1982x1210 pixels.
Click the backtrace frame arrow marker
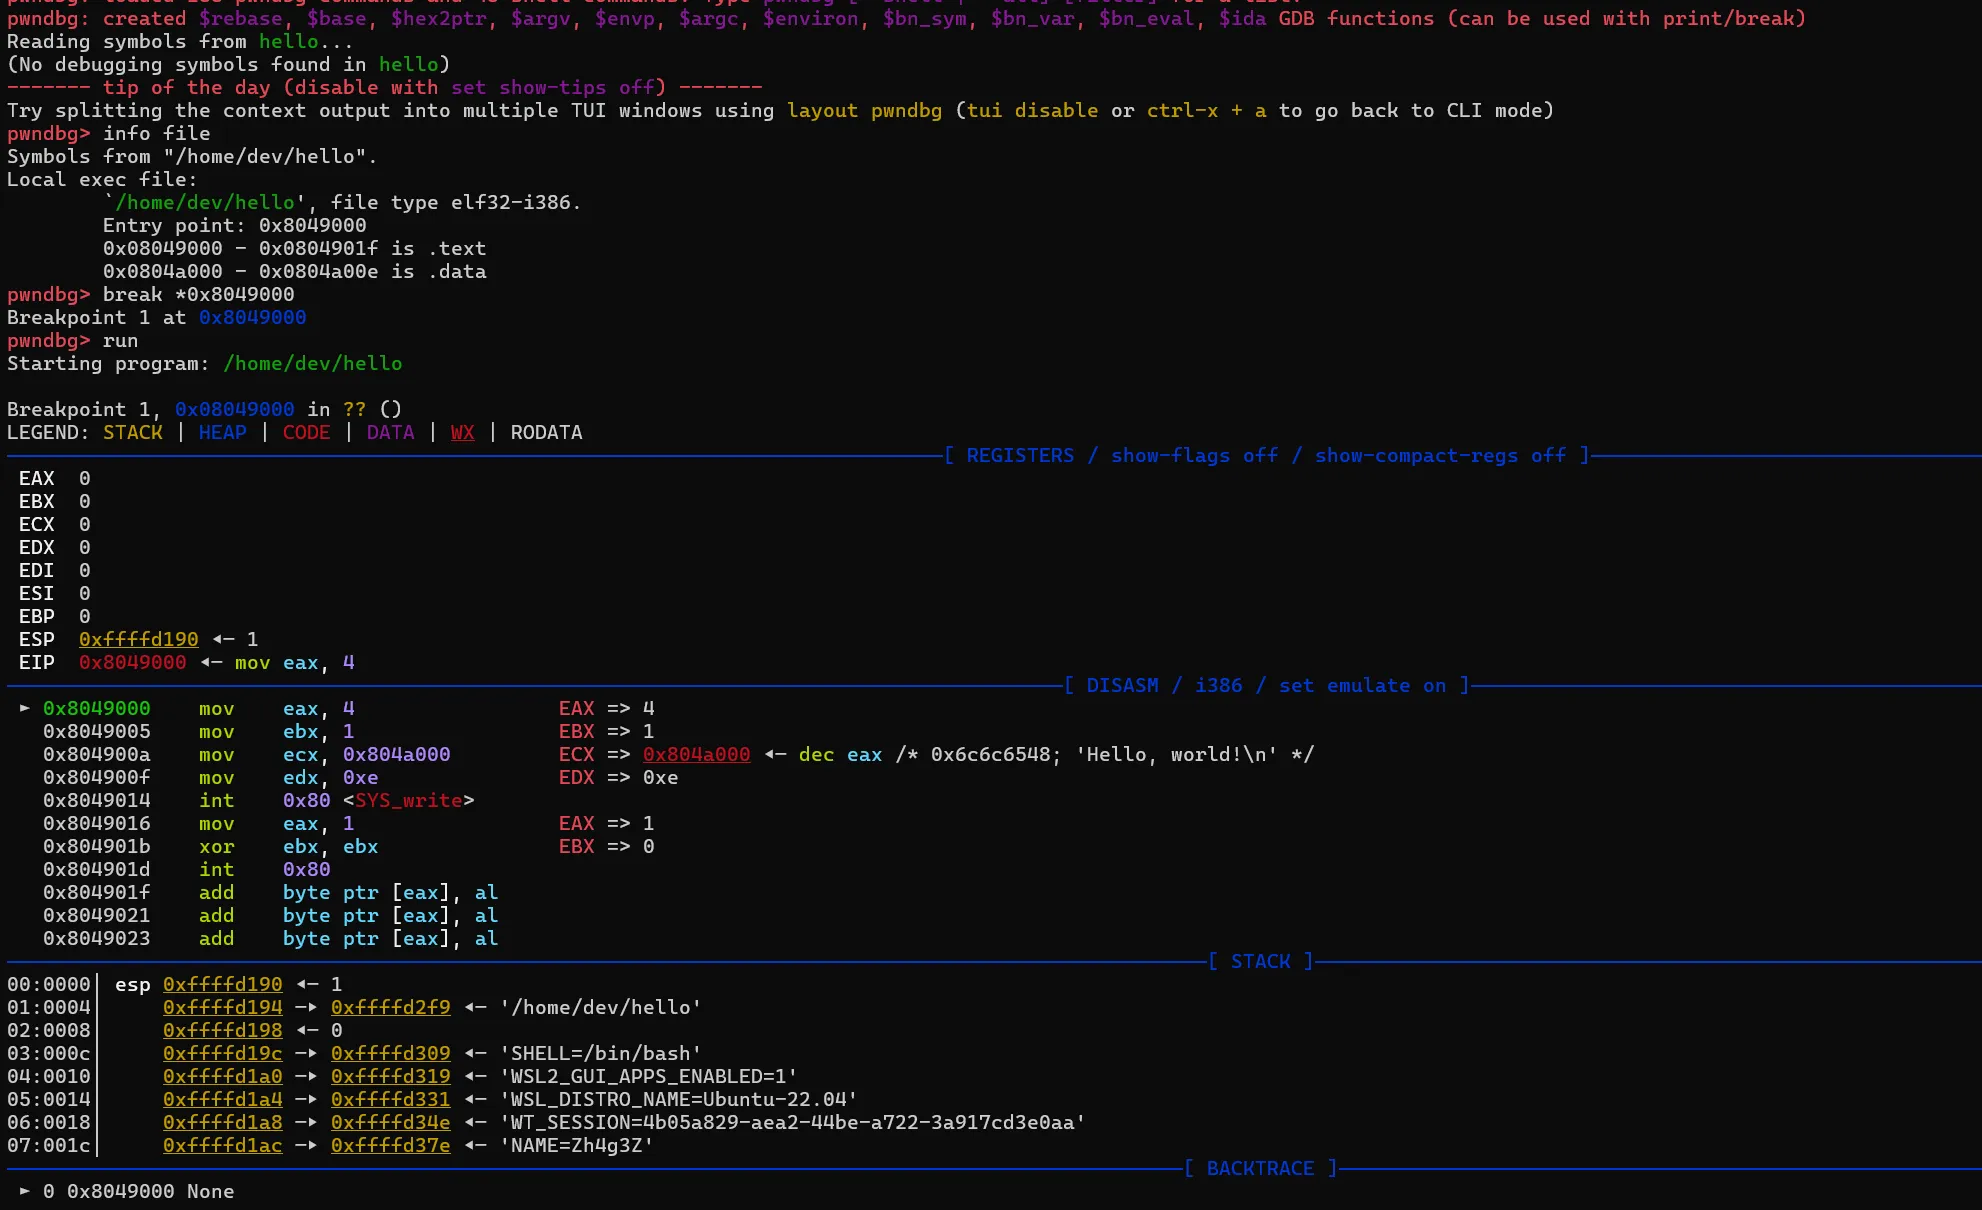tap(24, 1191)
